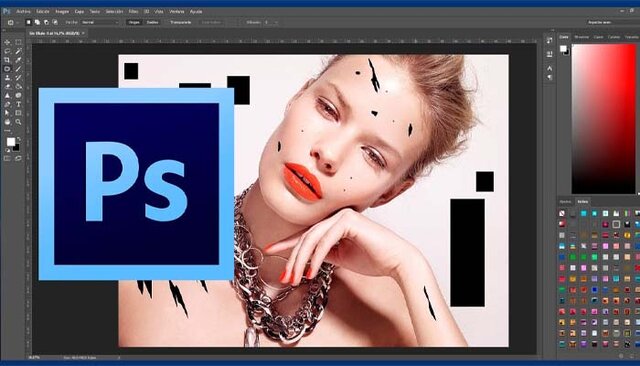Click Color panel foreground swatch
This screenshot has height=366, width=640.
click(x=563, y=49)
